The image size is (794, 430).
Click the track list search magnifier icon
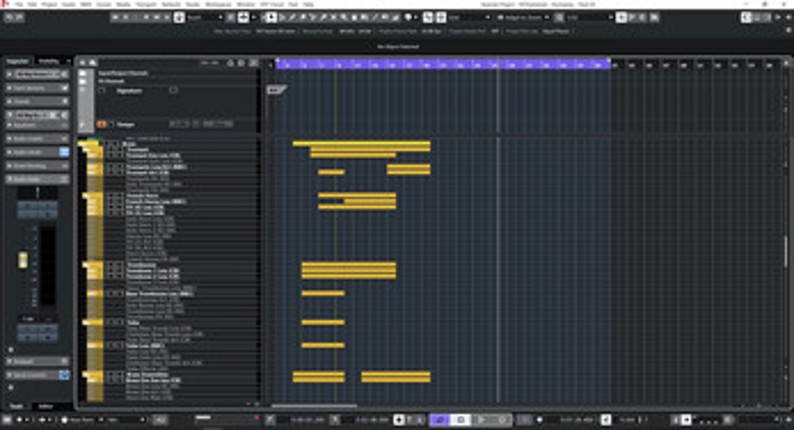230,63
